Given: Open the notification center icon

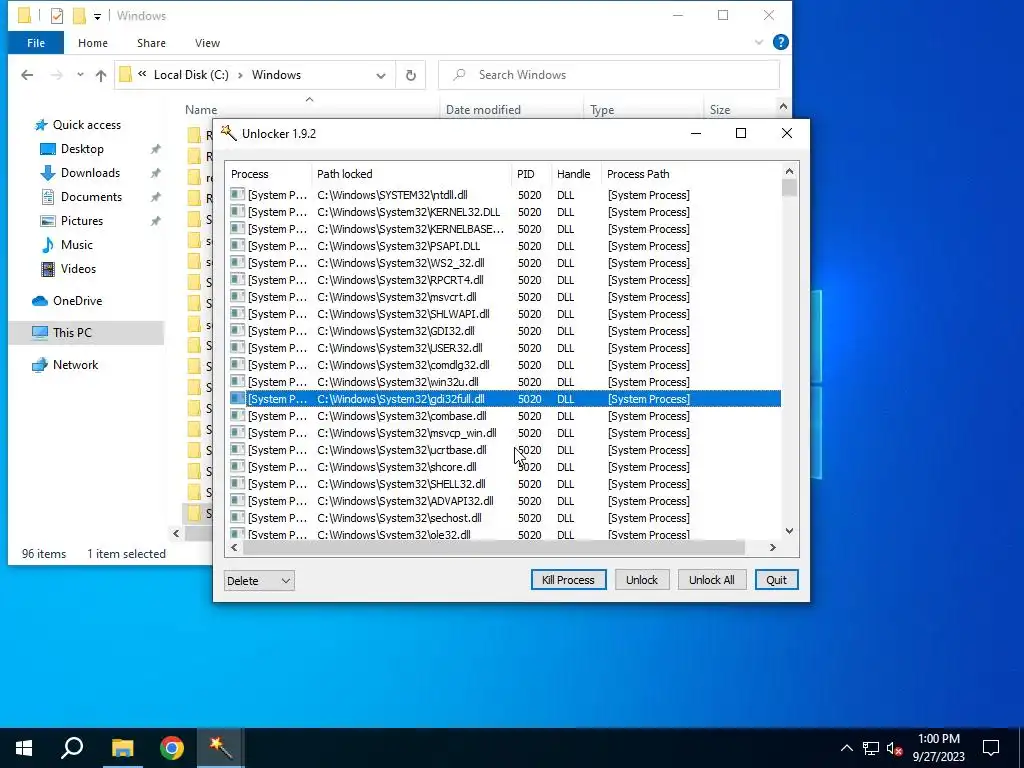Looking at the screenshot, I should pyautogui.click(x=991, y=748).
